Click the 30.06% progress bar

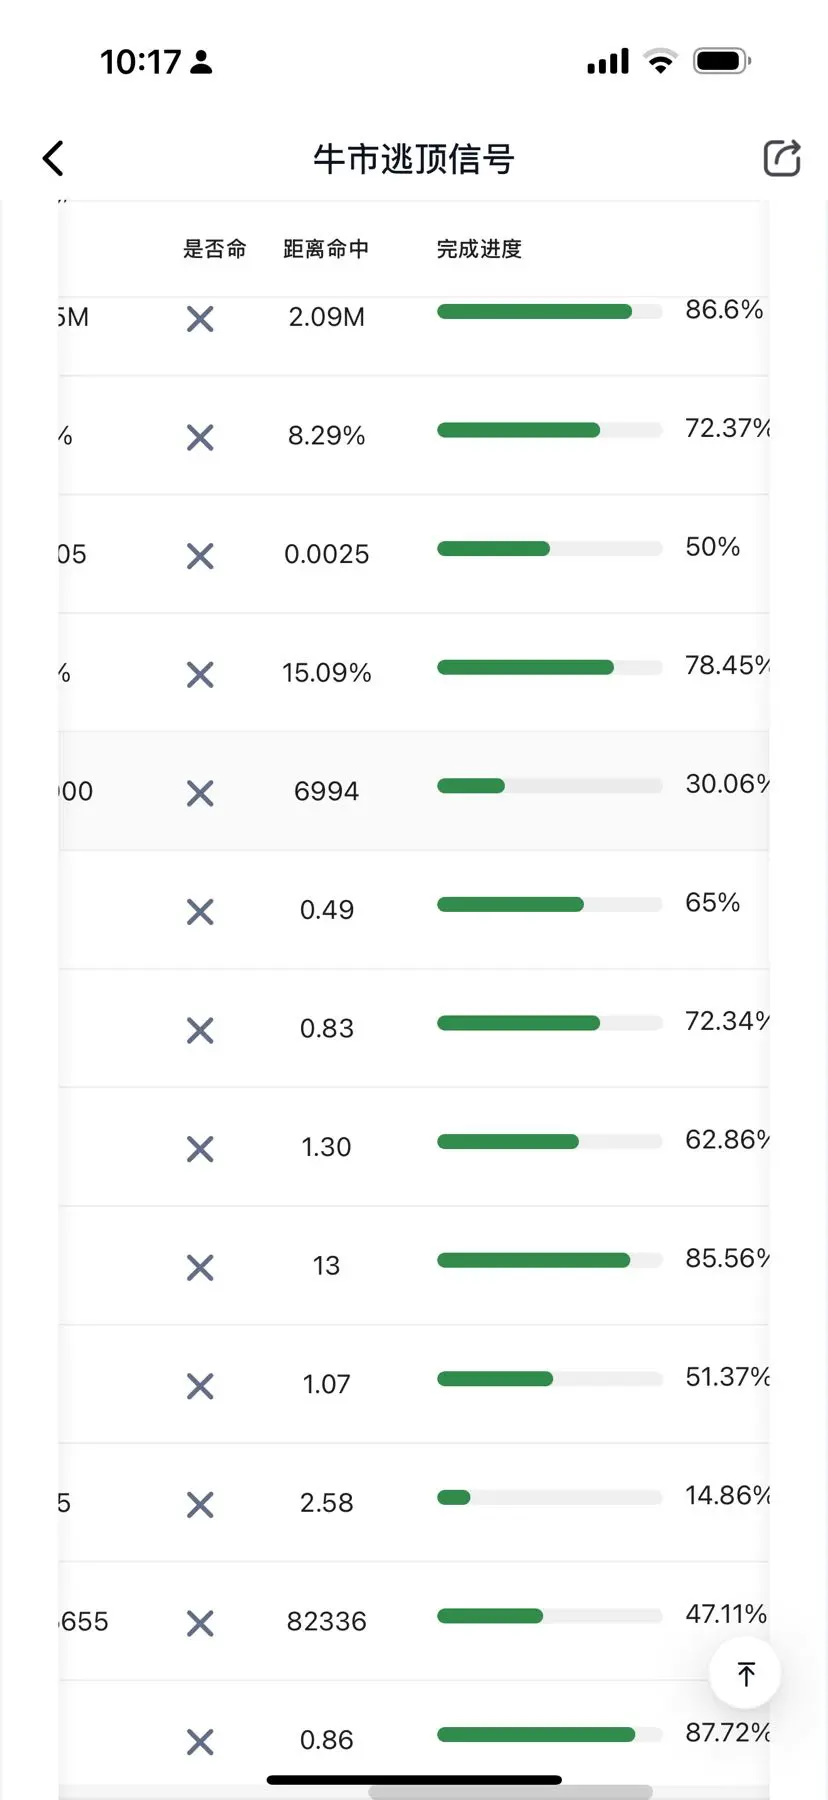click(549, 786)
